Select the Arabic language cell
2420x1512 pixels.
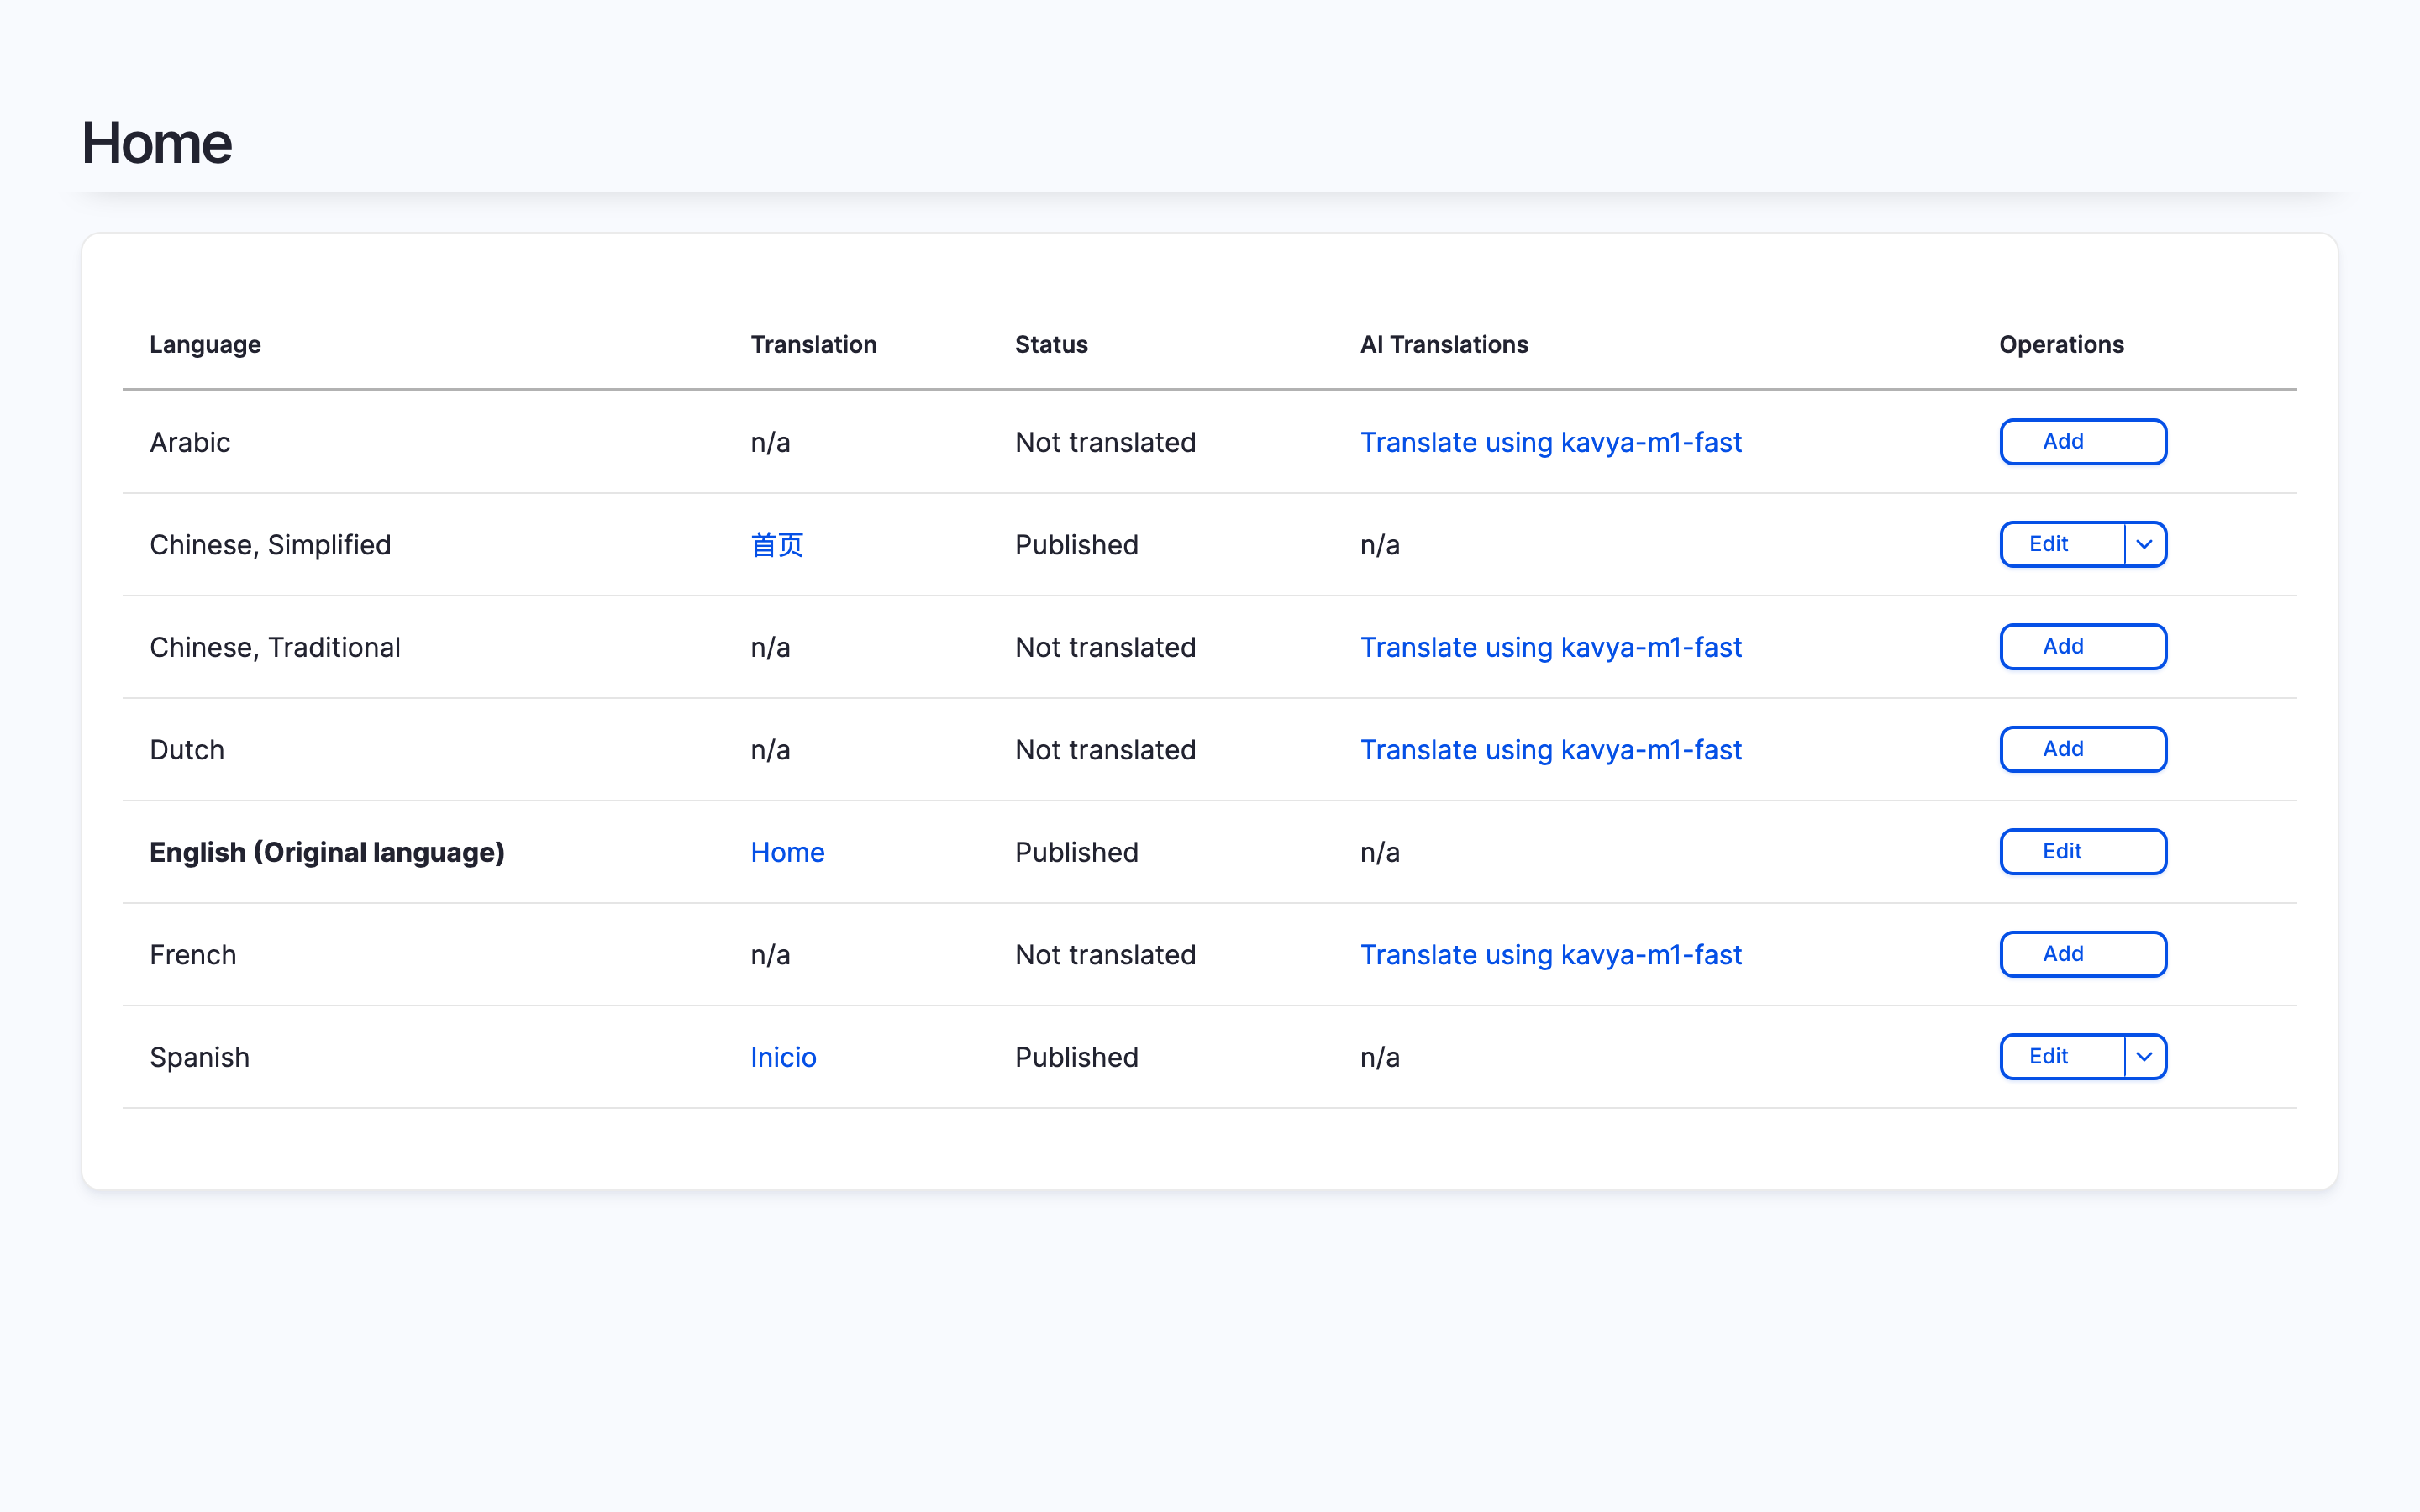(x=190, y=442)
